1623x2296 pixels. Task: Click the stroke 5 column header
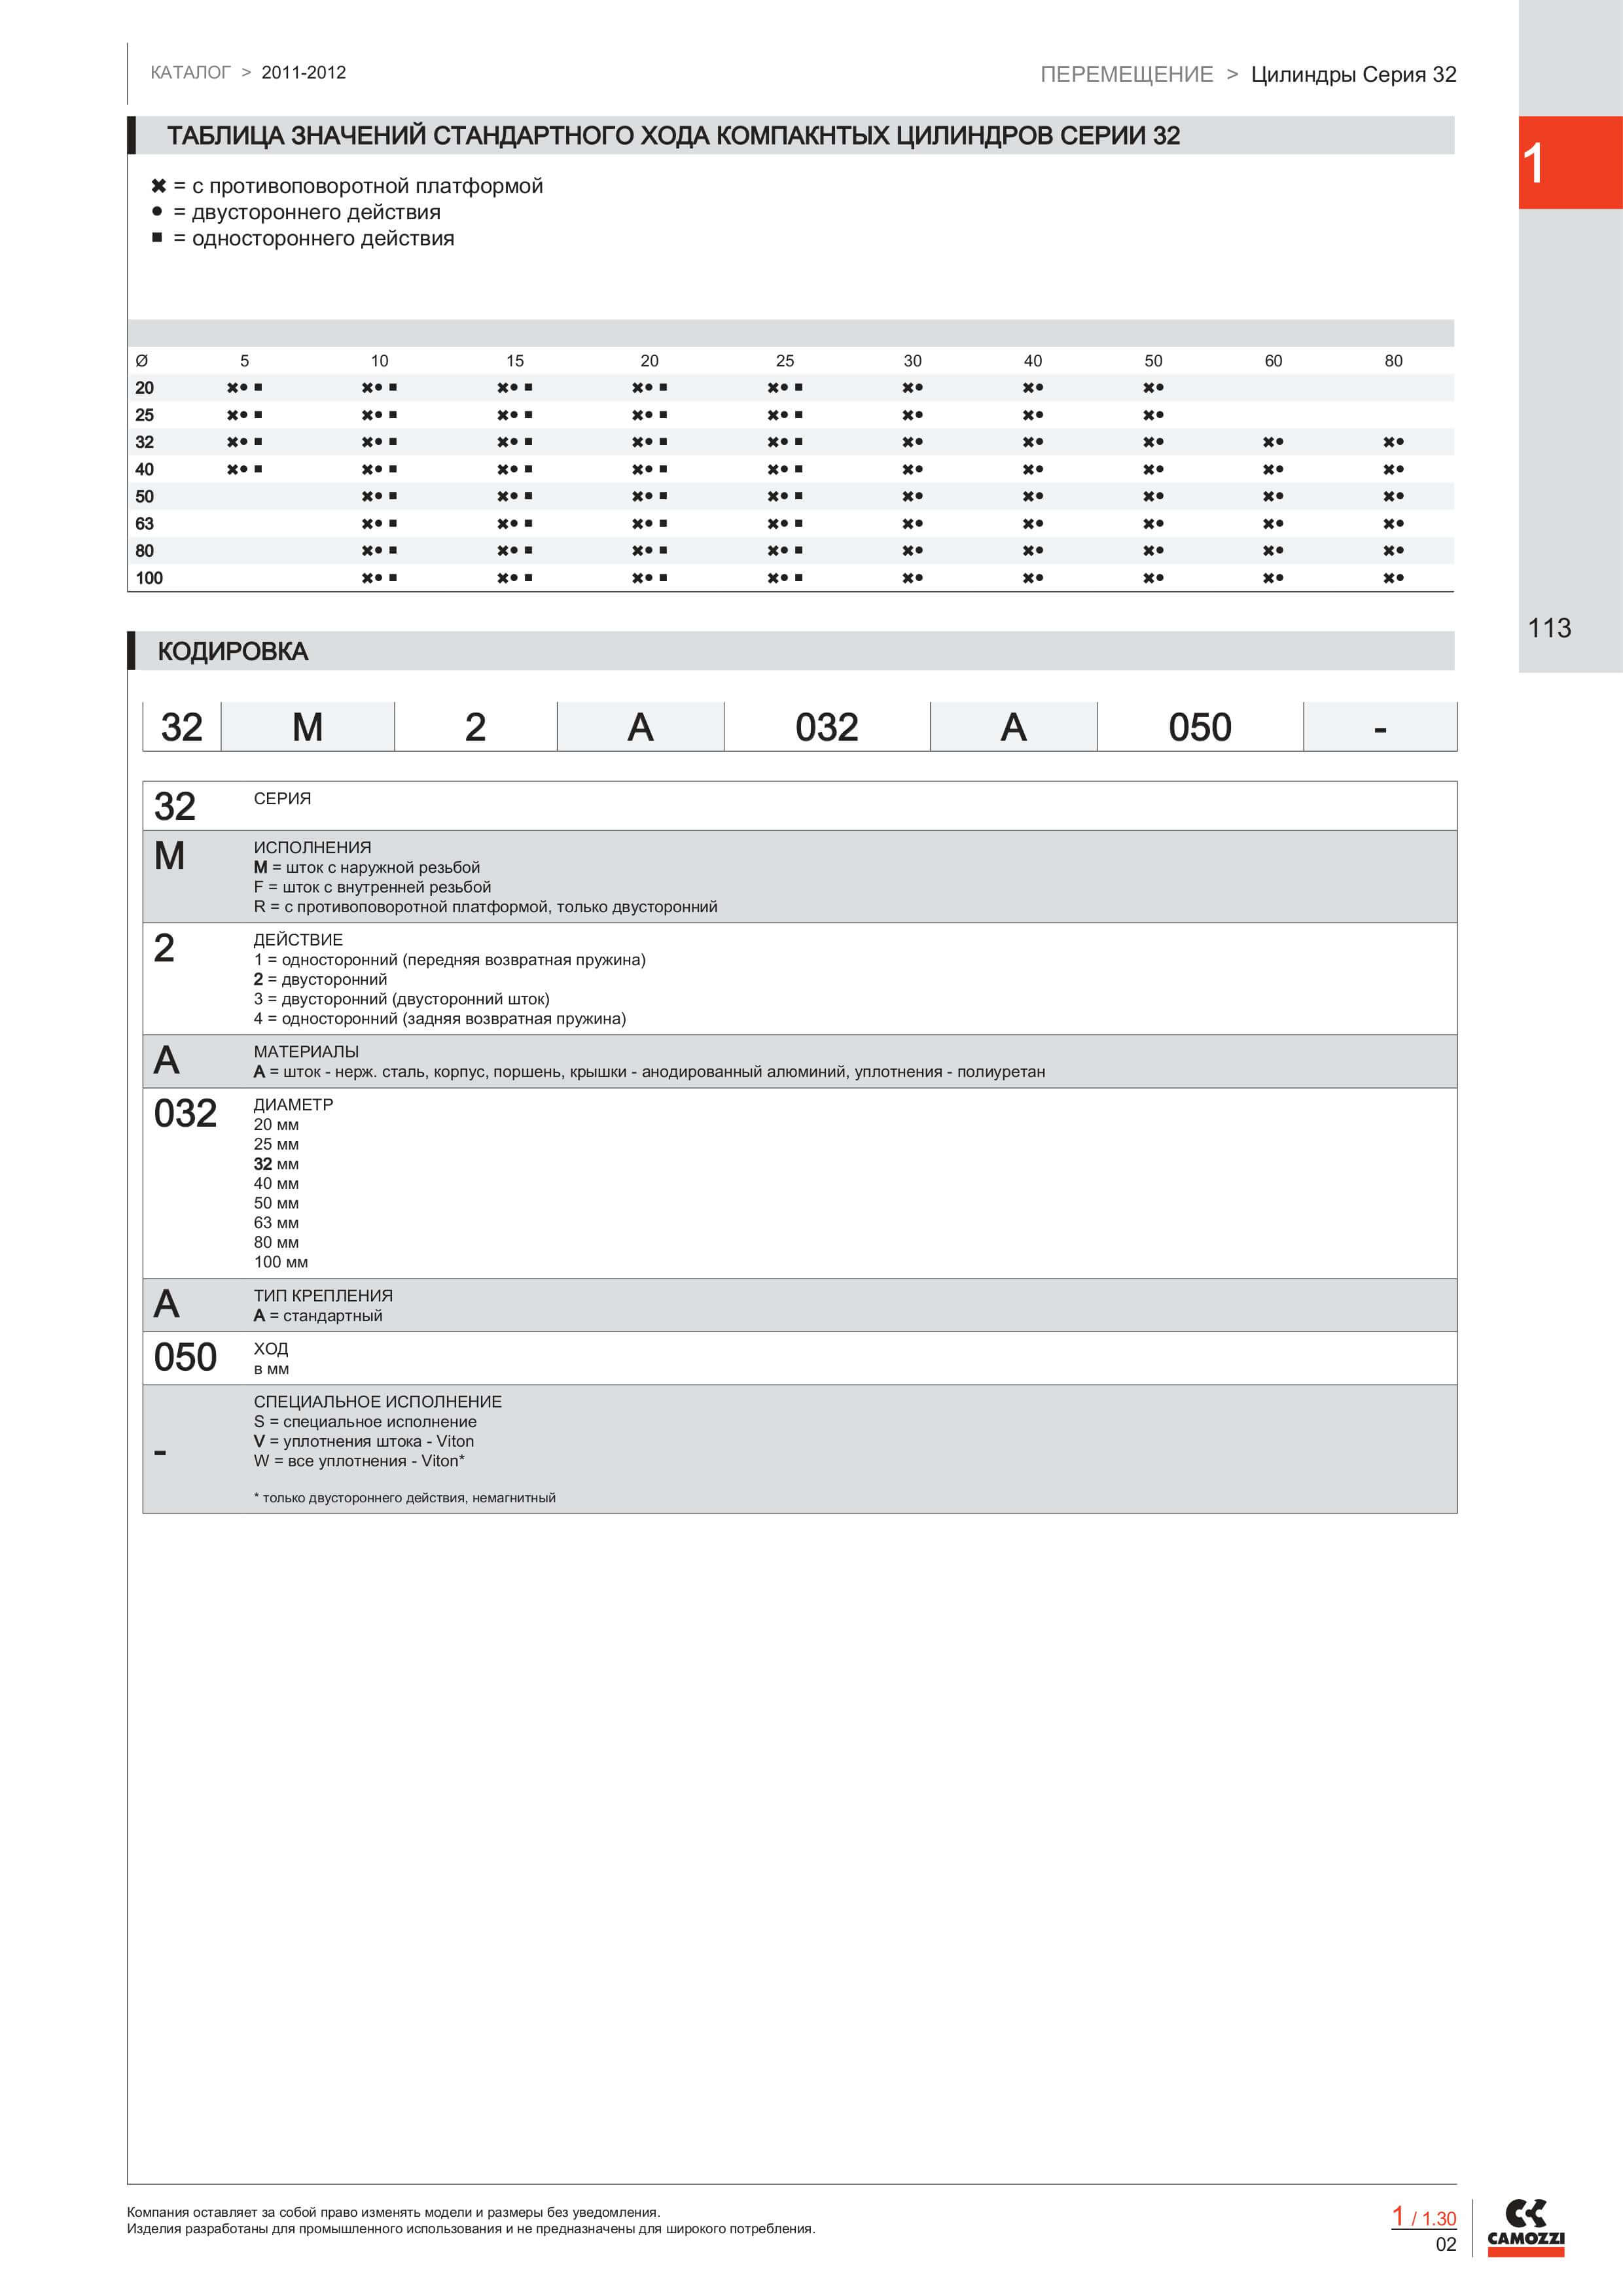pyautogui.click(x=244, y=361)
